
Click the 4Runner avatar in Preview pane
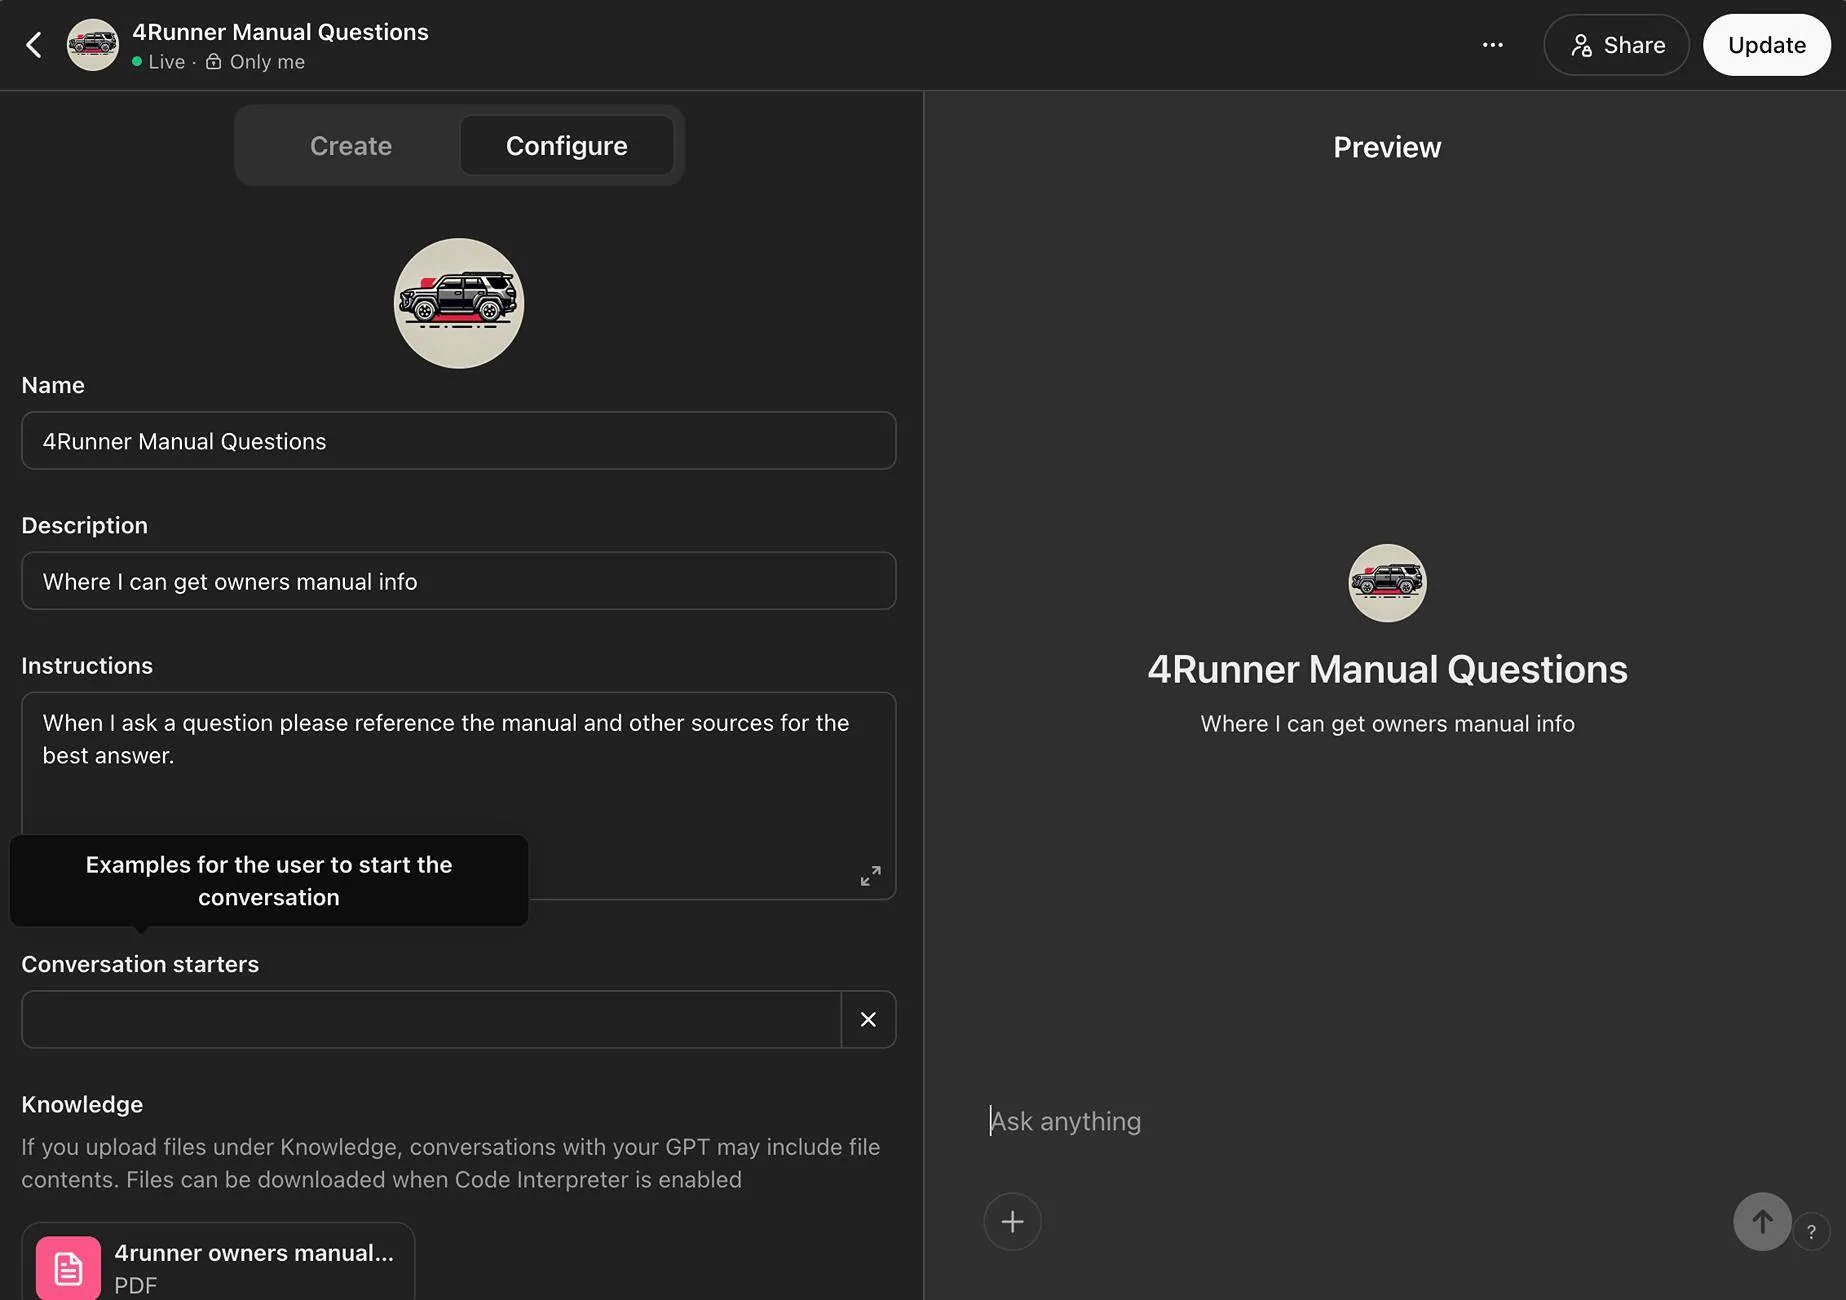pyautogui.click(x=1387, y=583)
